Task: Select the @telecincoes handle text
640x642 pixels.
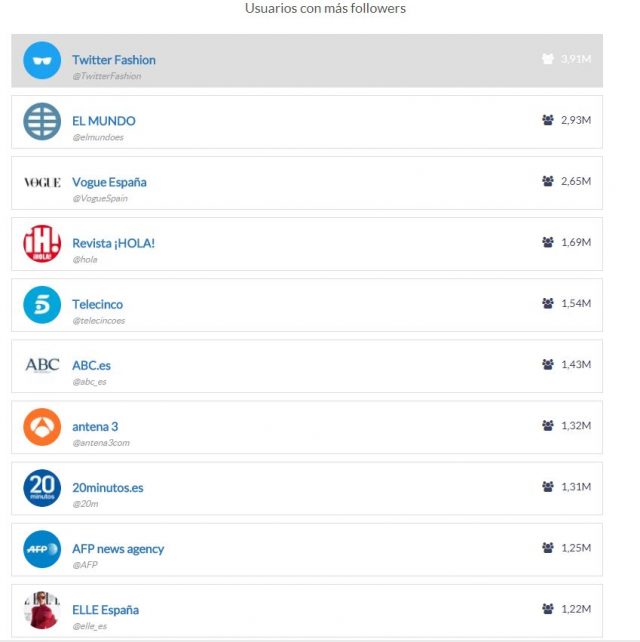Action: tap(99, 321)
